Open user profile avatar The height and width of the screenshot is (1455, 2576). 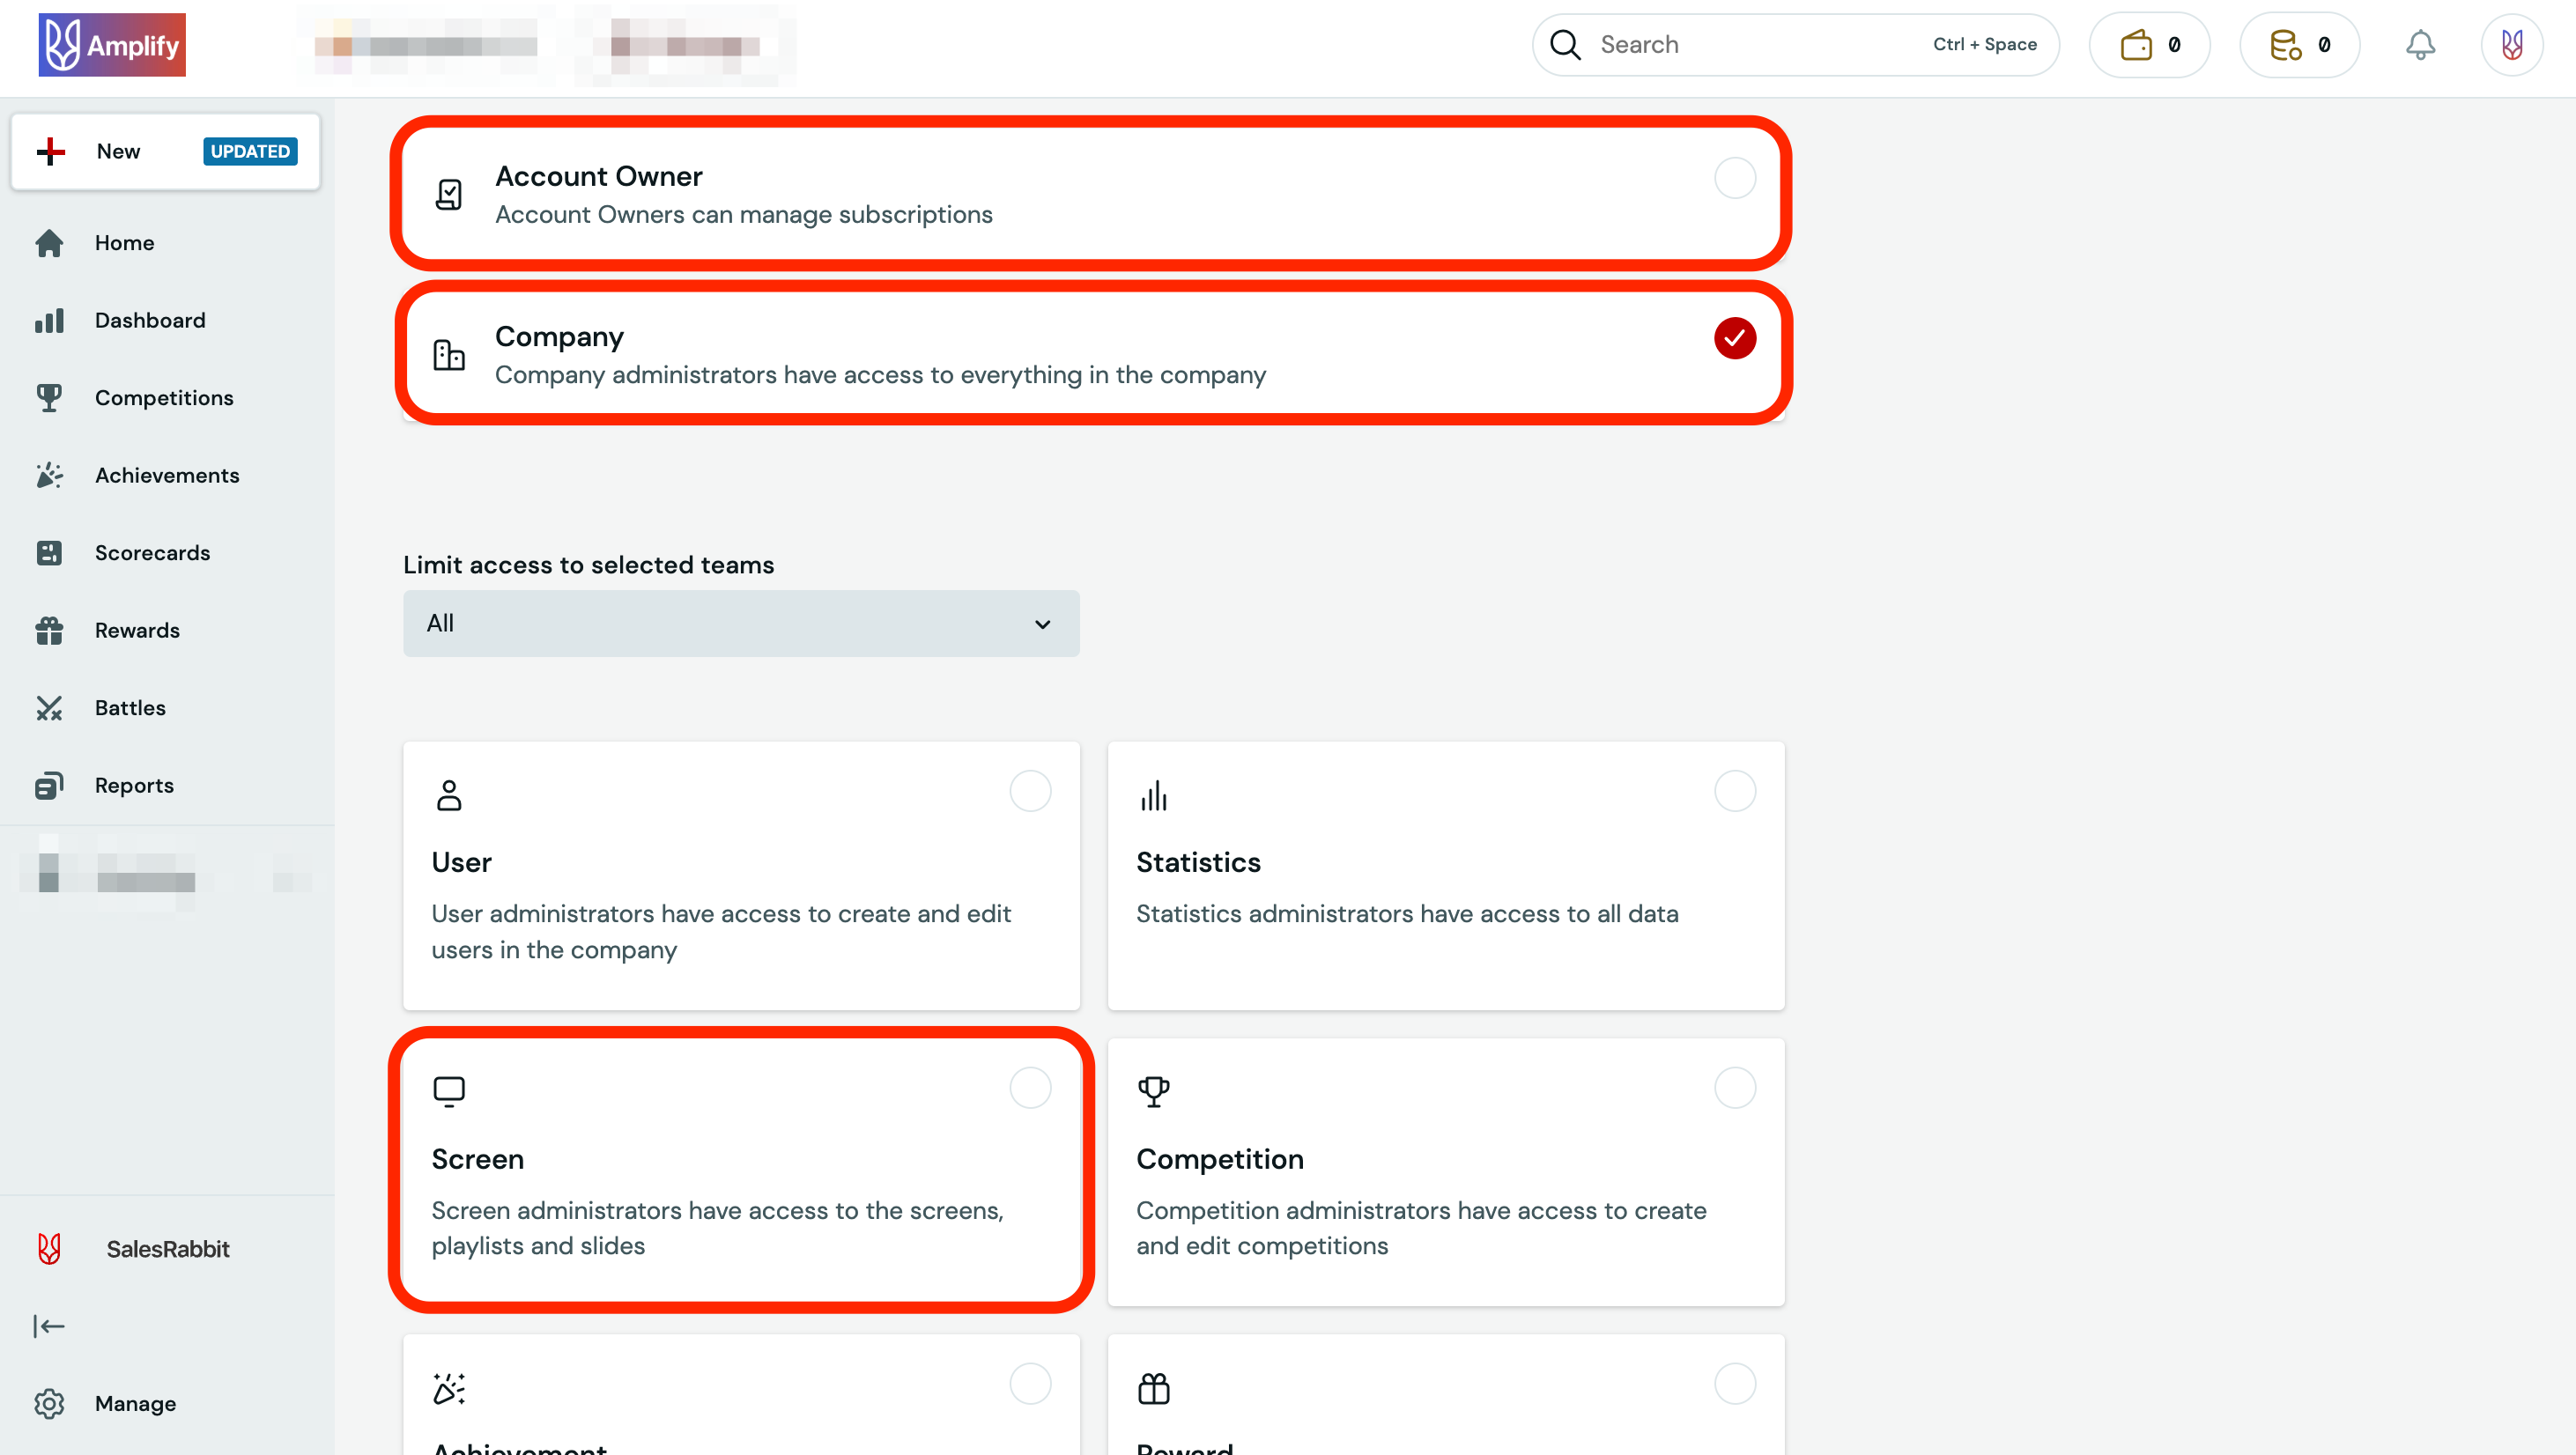(2511, 45)
